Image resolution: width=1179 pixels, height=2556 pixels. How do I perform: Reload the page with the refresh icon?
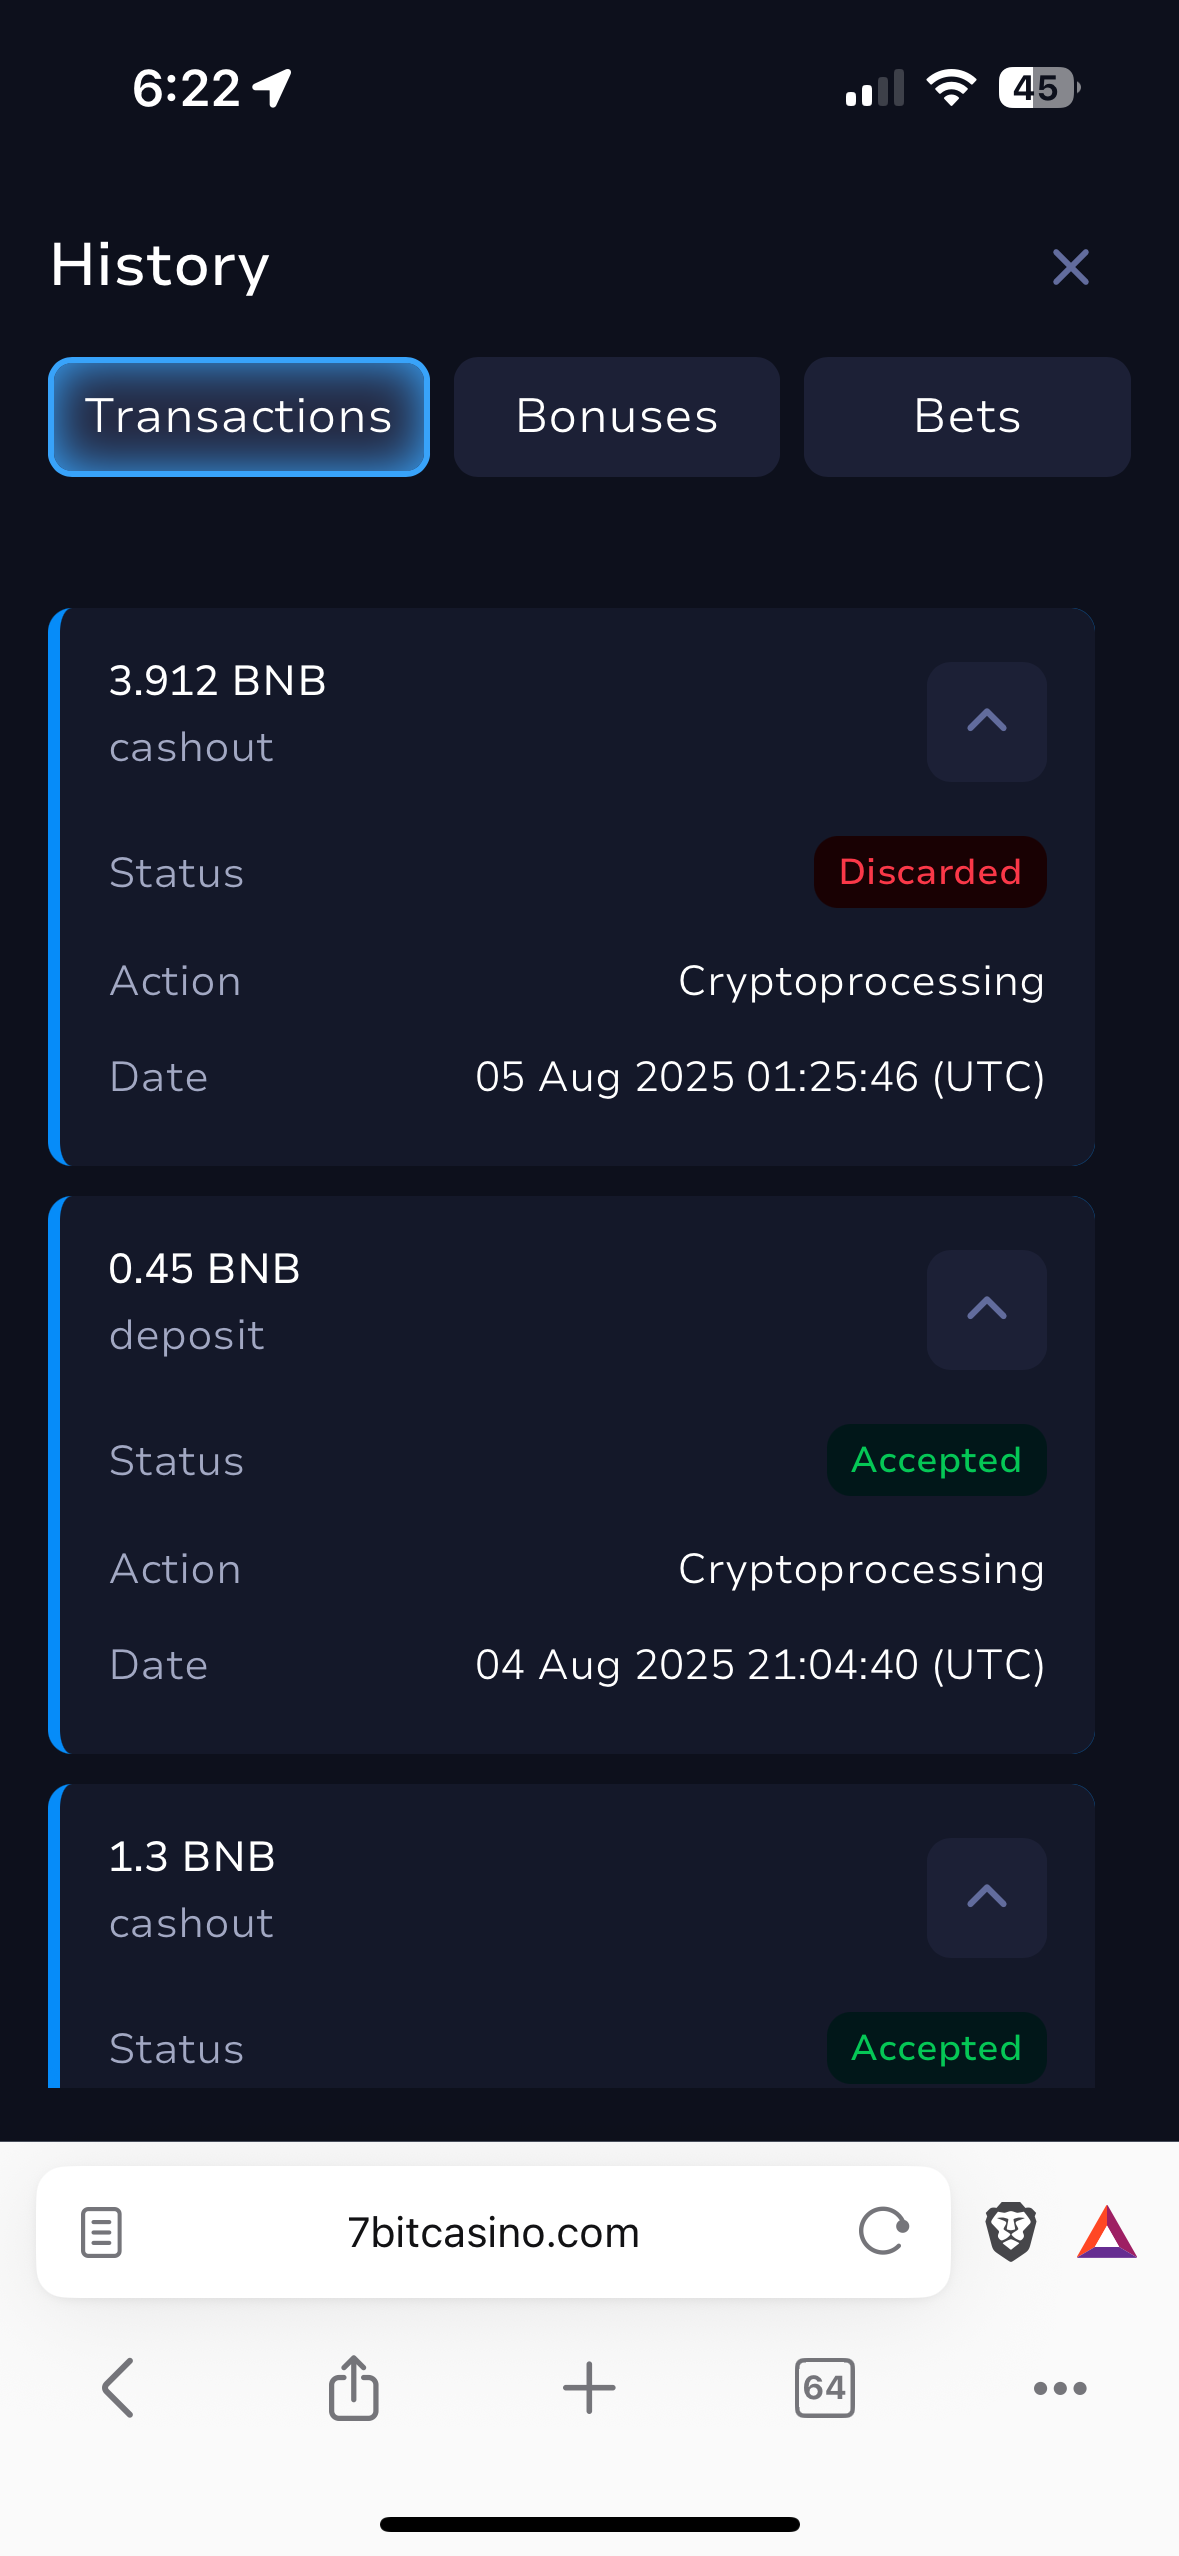[x=884, y=2231]
